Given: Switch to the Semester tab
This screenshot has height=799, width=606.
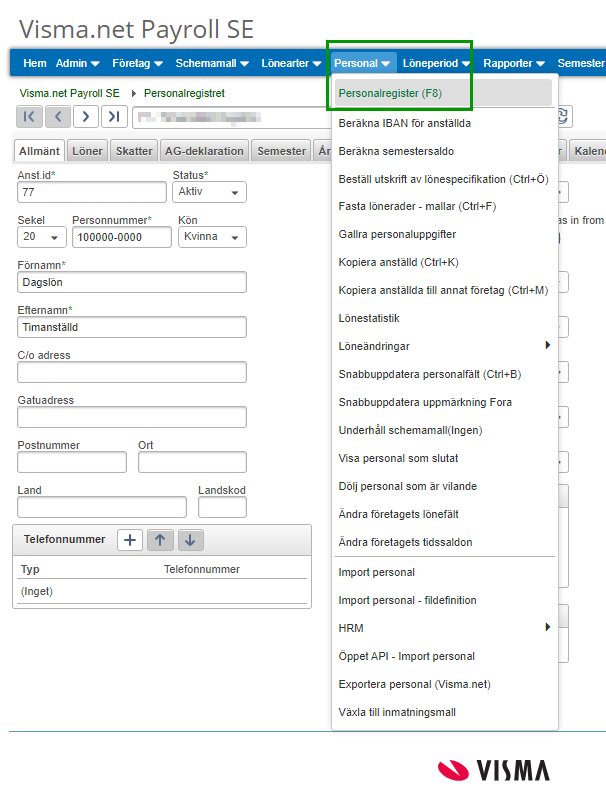Looking at the screenshot, I should [281, 151].
